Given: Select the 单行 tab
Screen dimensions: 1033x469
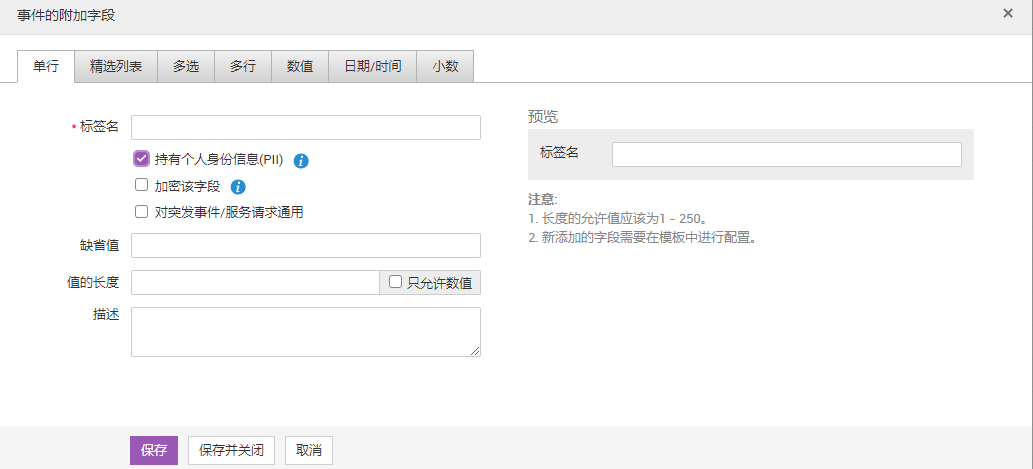Looking at the screenshot, I should [46, 66].
